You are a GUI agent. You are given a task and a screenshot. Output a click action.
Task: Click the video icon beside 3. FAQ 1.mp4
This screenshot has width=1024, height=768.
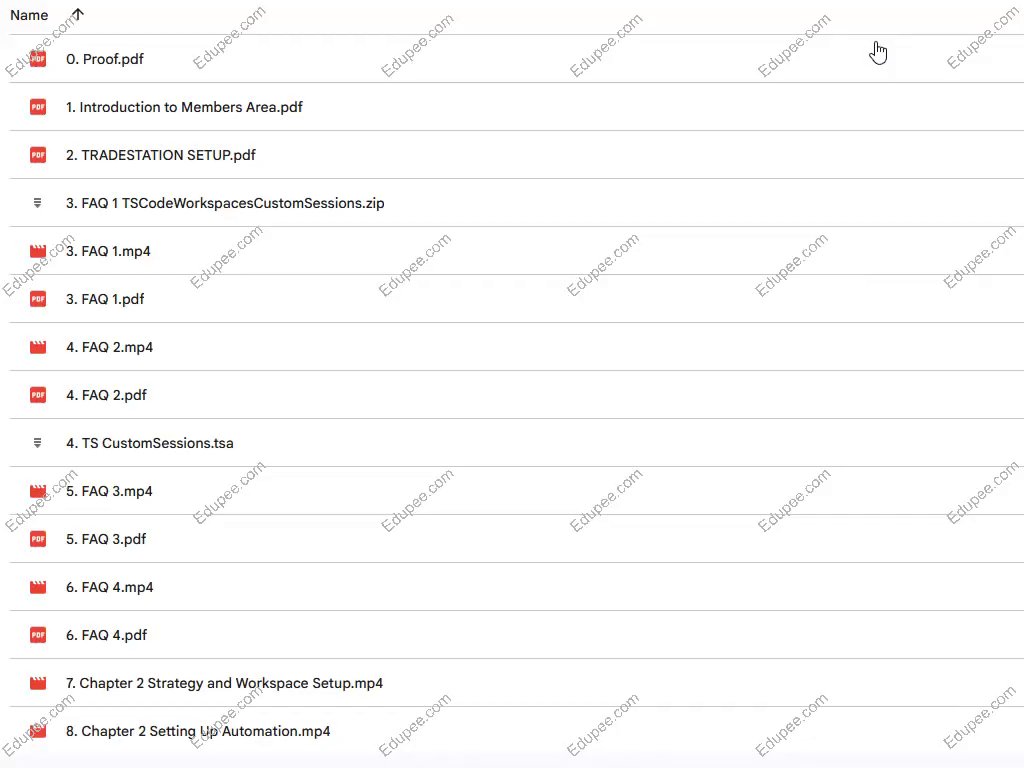(38, 251)
